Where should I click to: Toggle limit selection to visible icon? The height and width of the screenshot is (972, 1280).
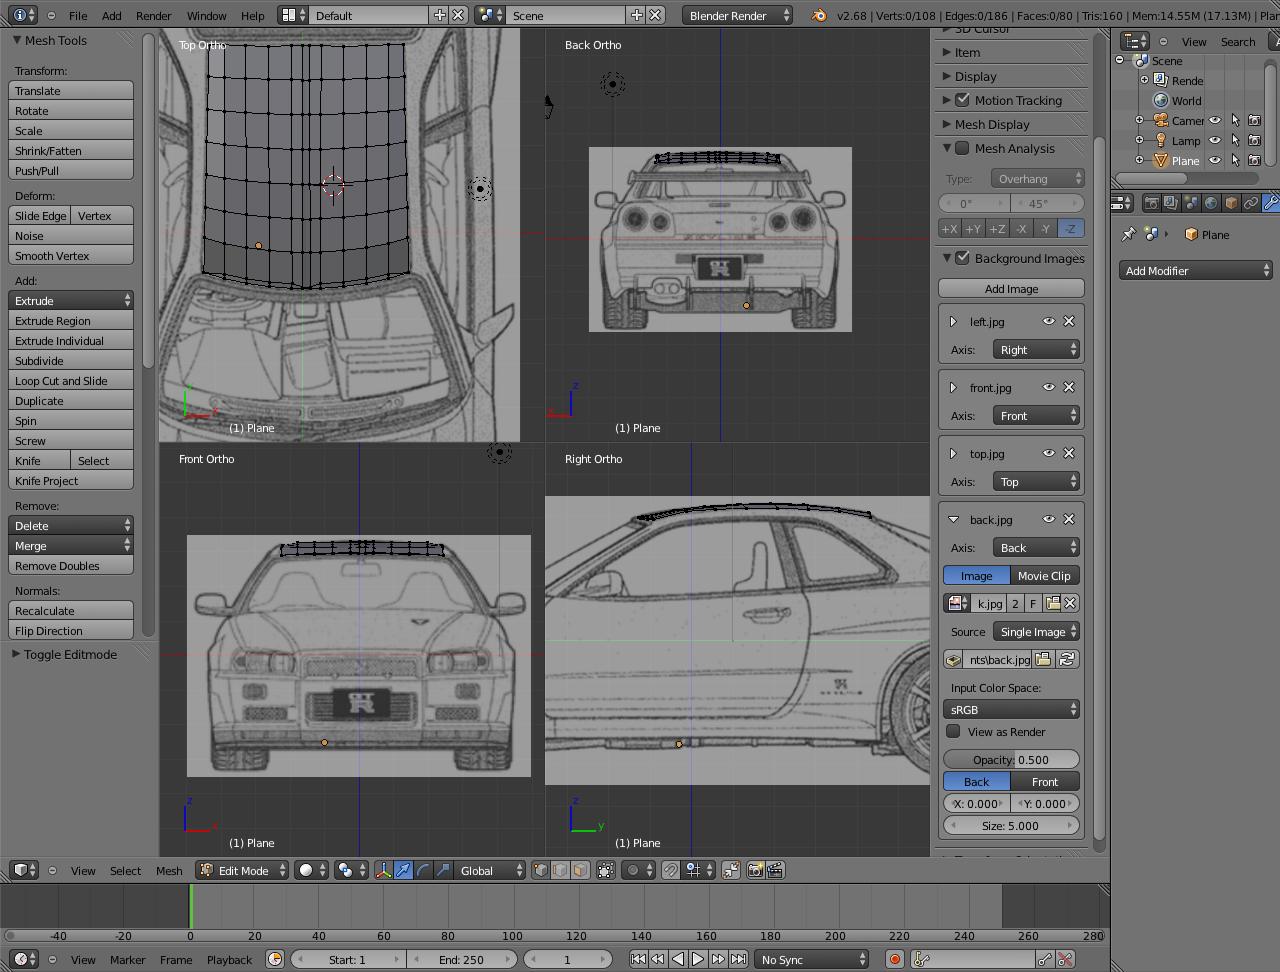click(606, 870)
